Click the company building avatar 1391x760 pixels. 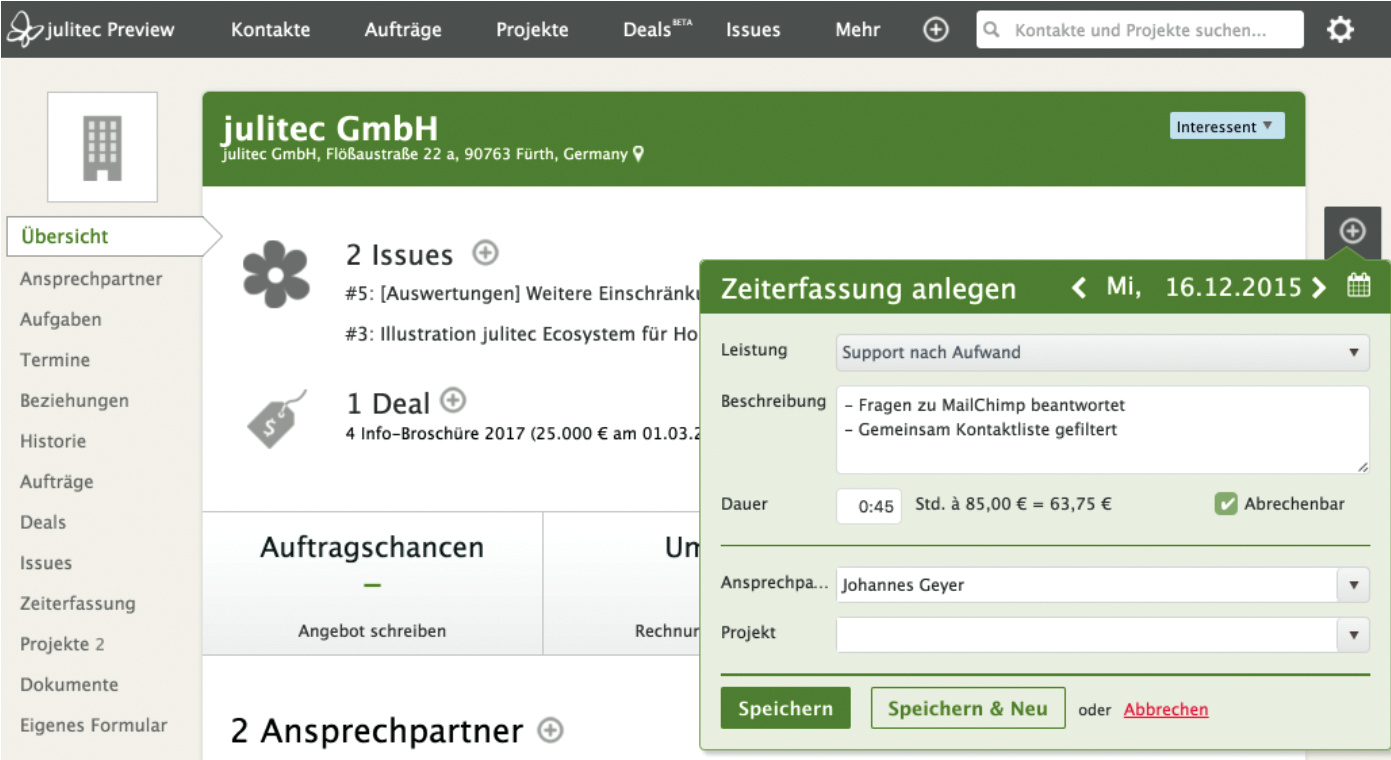102,147
